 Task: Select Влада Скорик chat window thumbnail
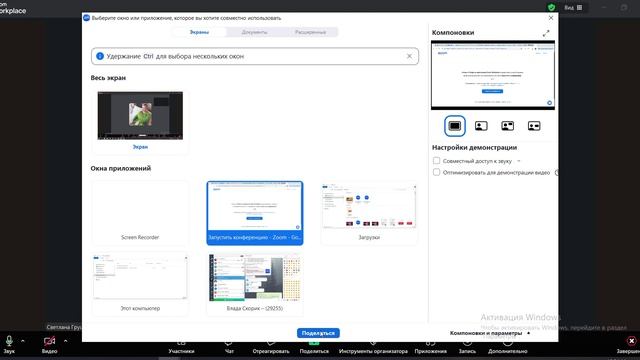click(x=255, y=284)
